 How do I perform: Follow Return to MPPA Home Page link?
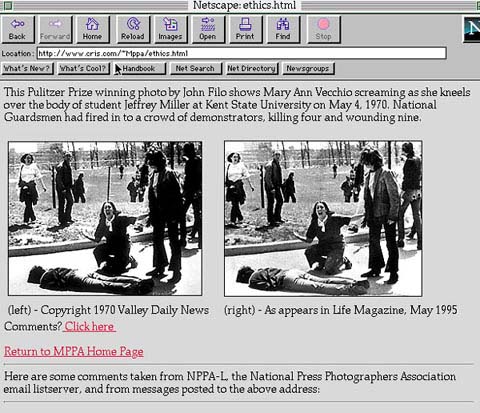(74, 351)
